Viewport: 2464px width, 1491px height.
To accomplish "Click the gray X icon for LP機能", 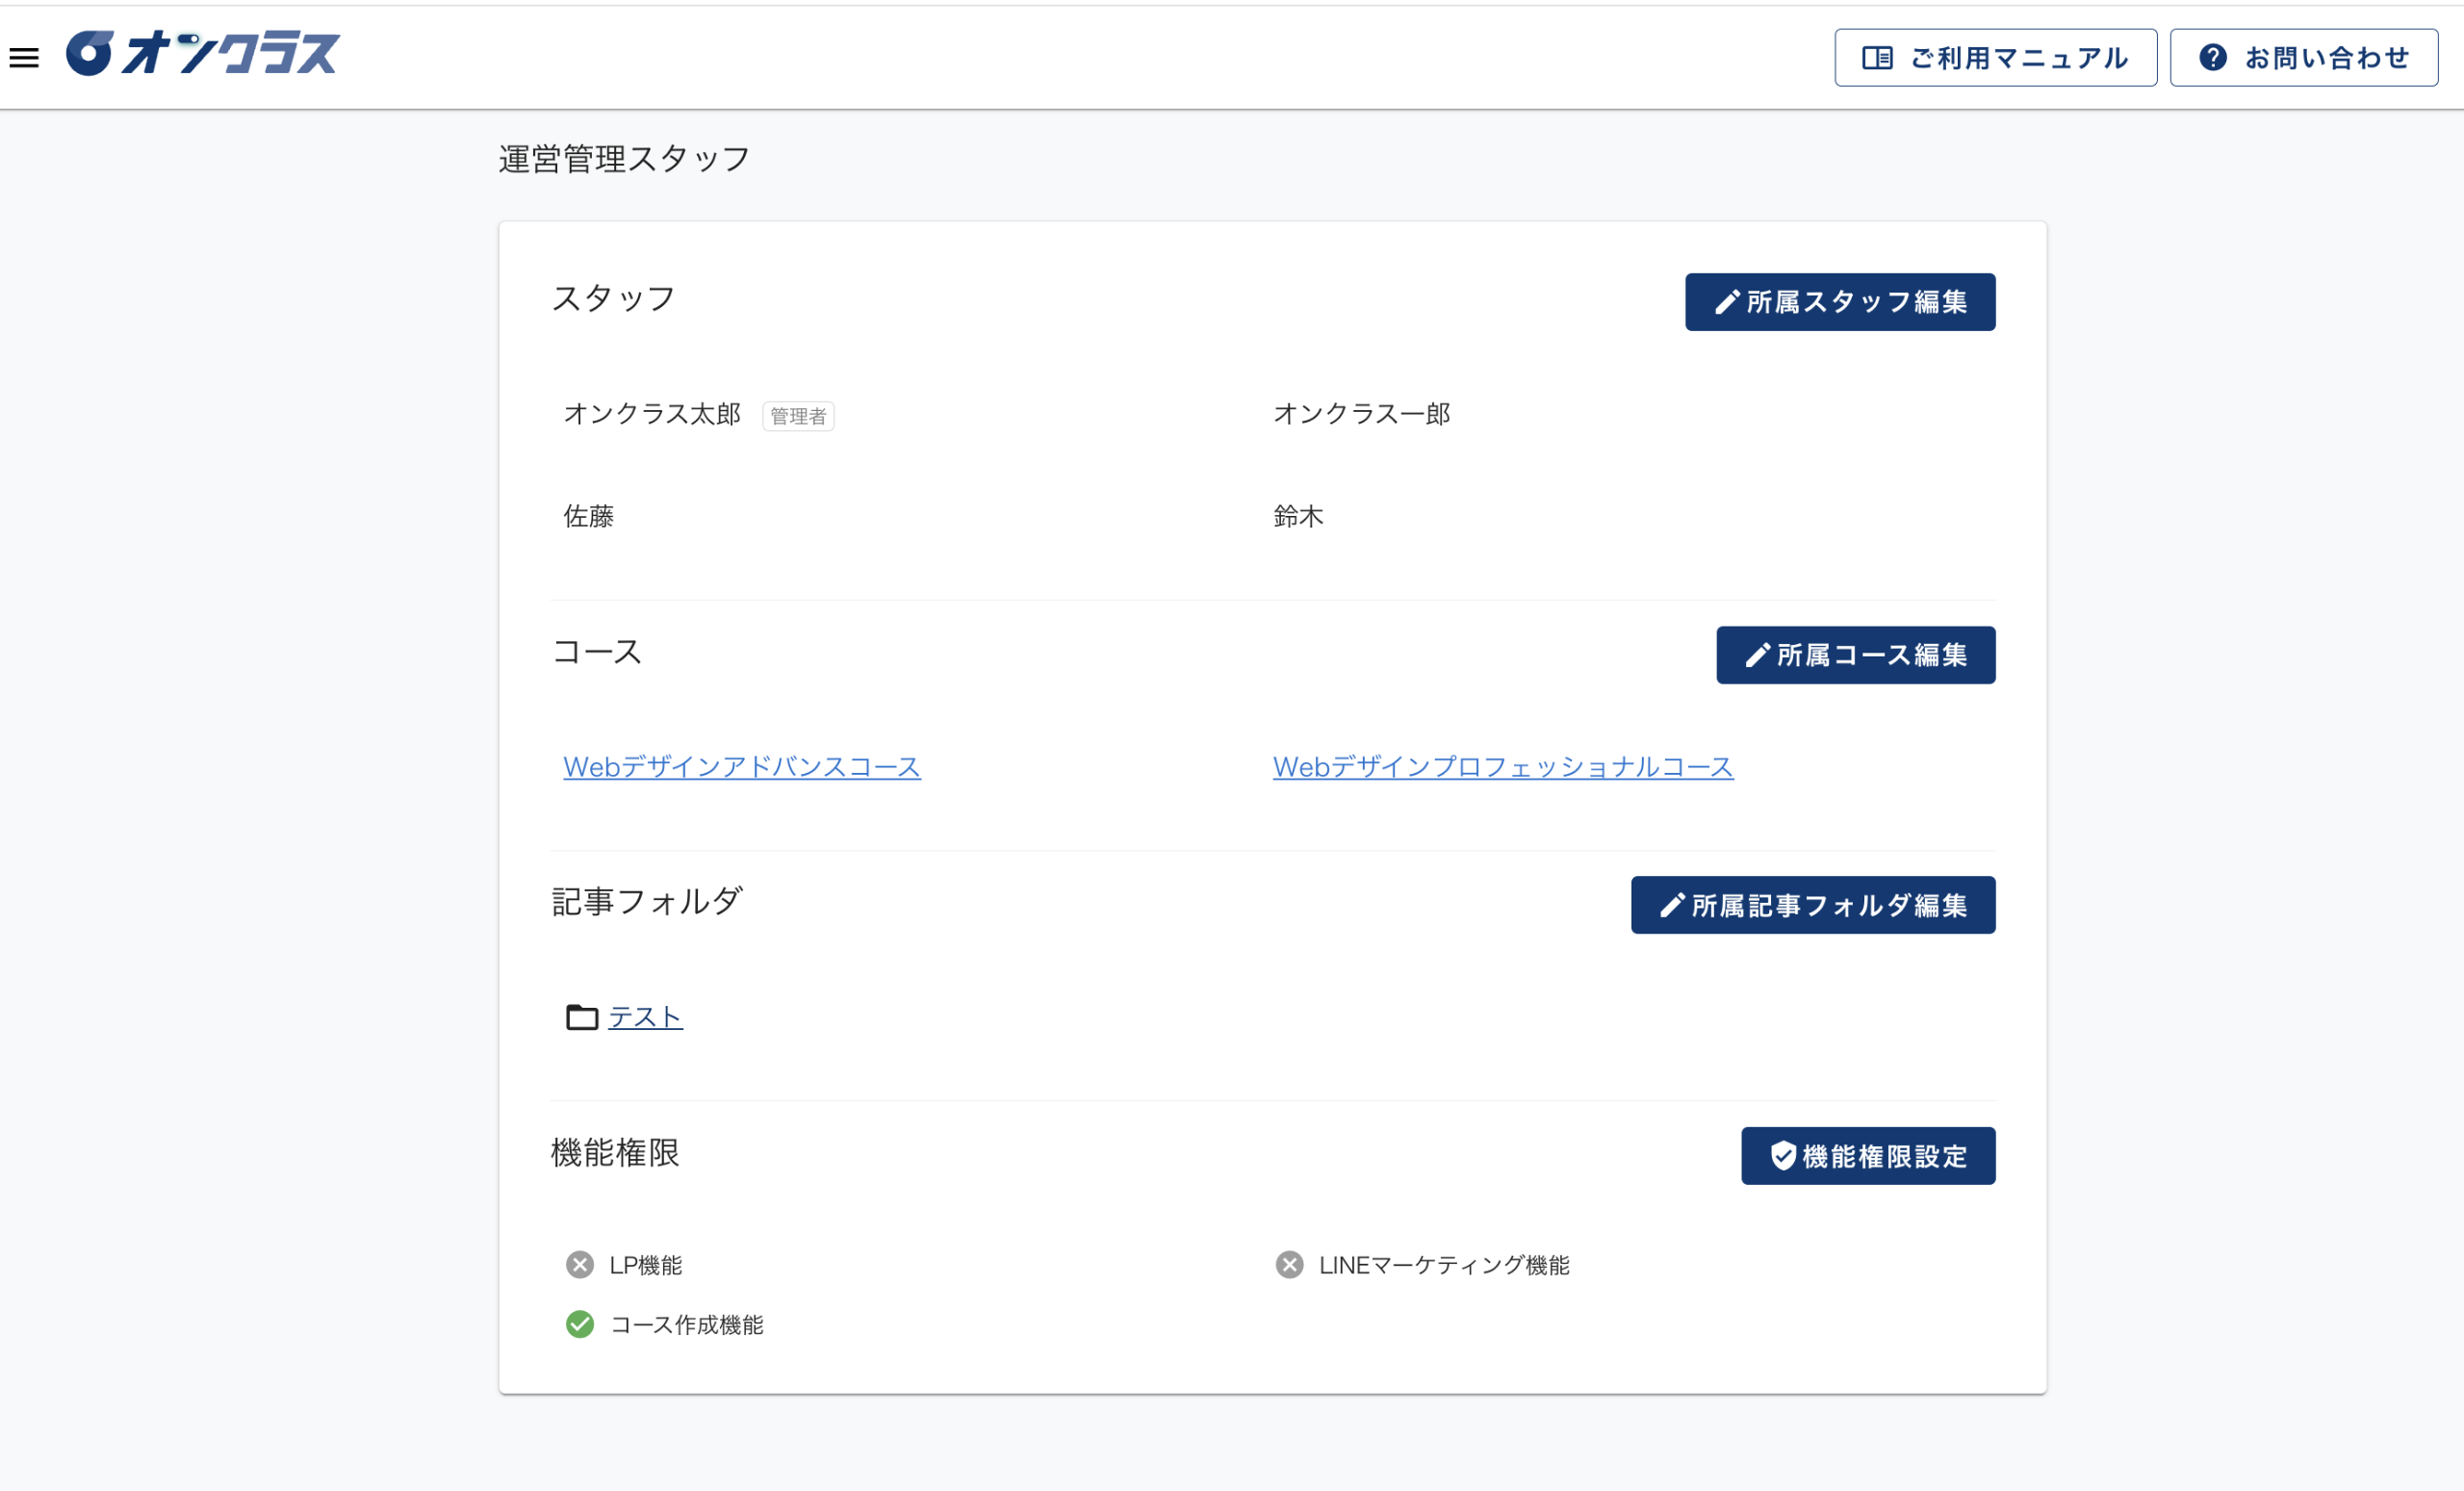I will 580,1265.
